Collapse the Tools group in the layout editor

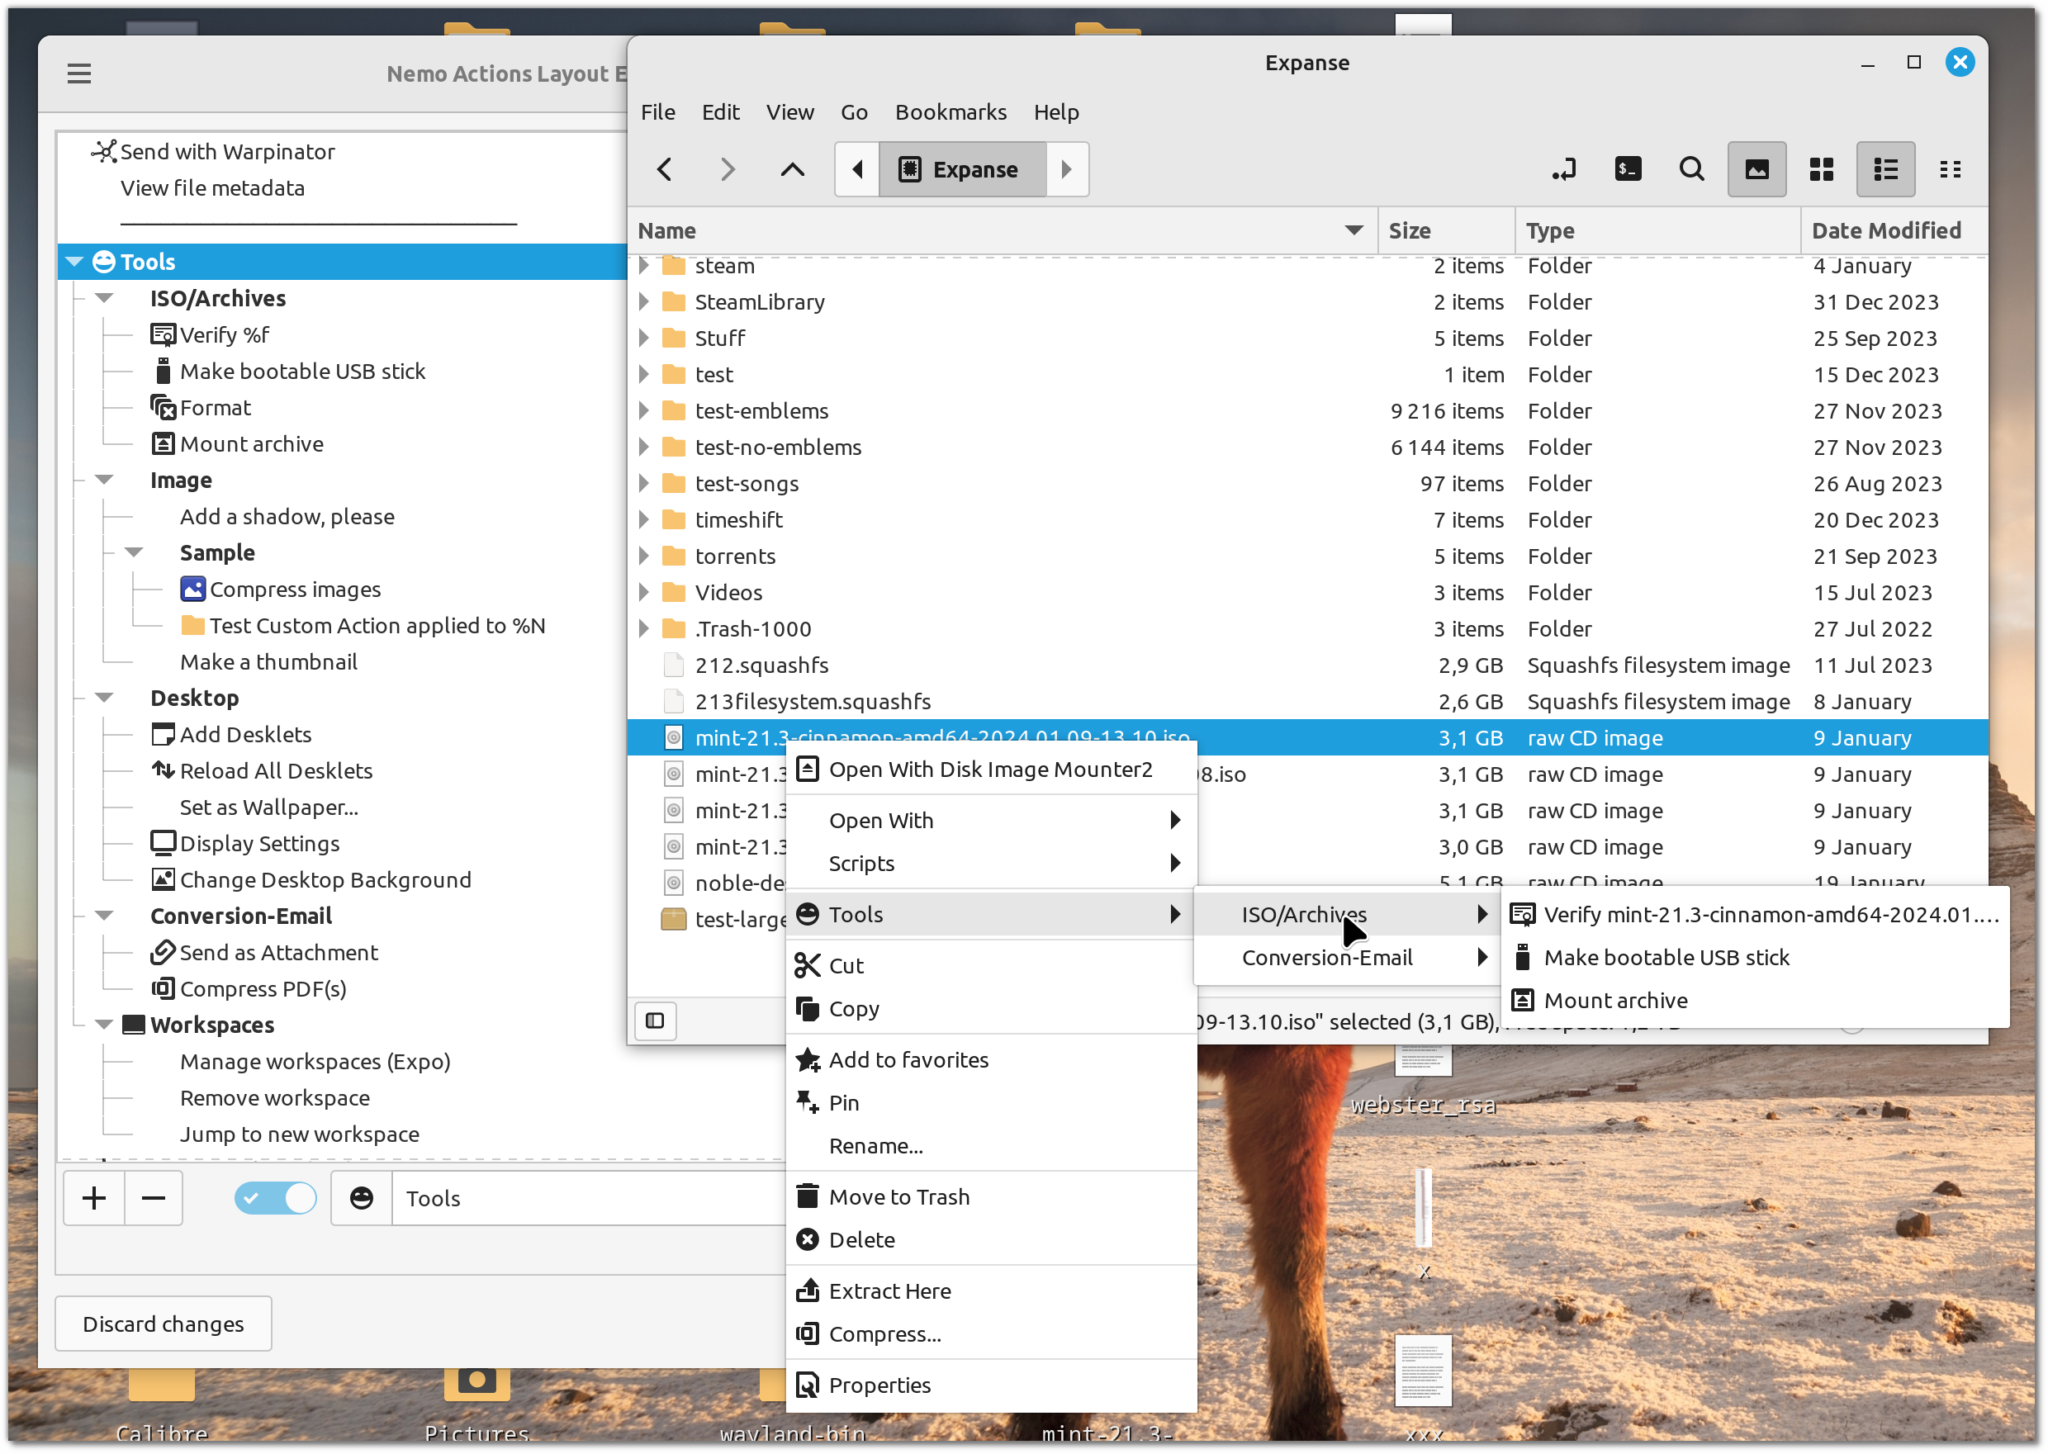tap(73, 262)
